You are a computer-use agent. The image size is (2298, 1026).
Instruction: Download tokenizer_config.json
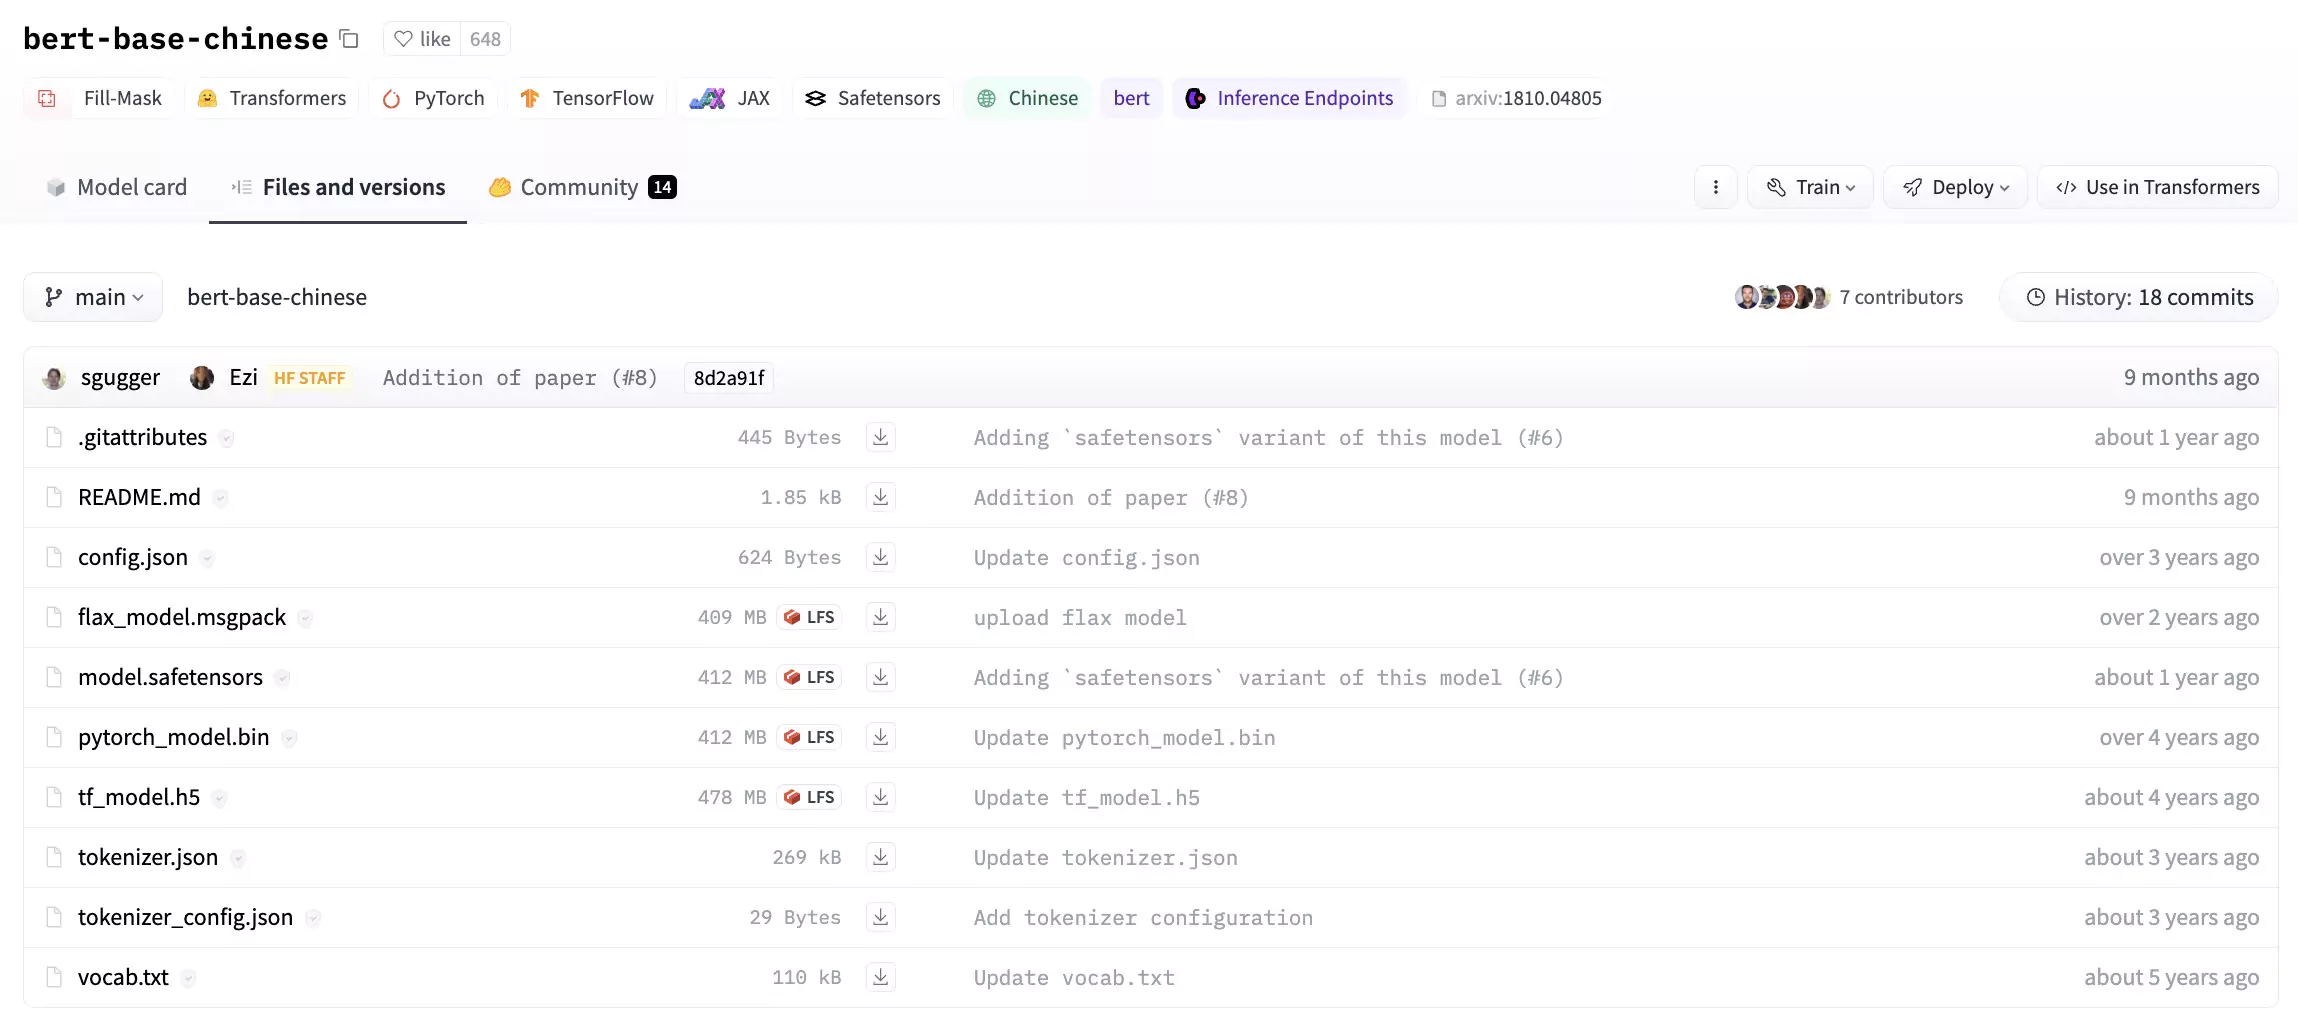point(880,917)
